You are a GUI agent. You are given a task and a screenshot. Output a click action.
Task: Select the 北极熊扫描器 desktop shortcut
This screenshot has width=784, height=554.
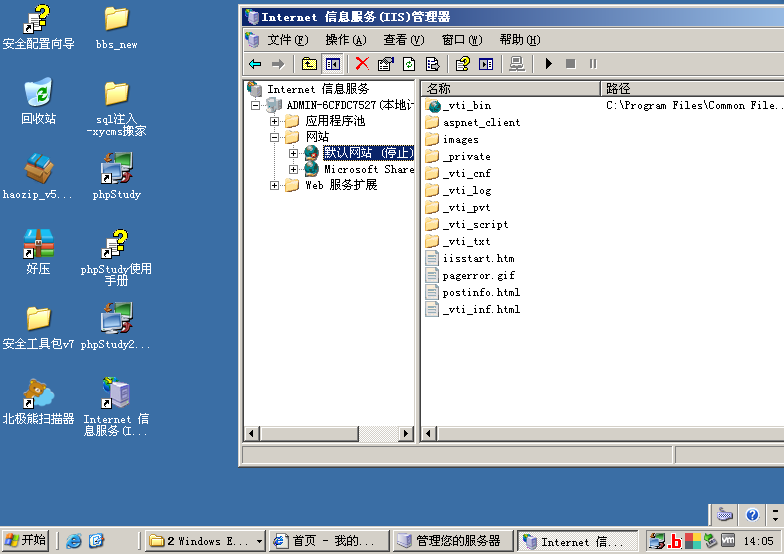(x=38, y=401)
